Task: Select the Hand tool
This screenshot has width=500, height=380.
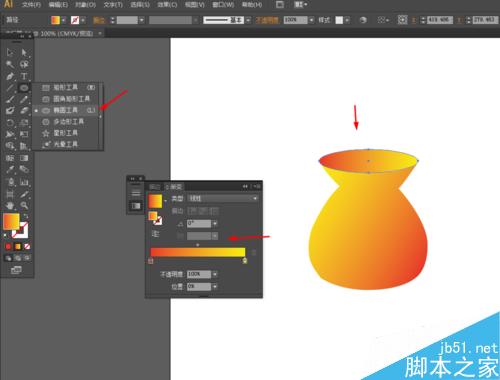Action: point(10,205)
